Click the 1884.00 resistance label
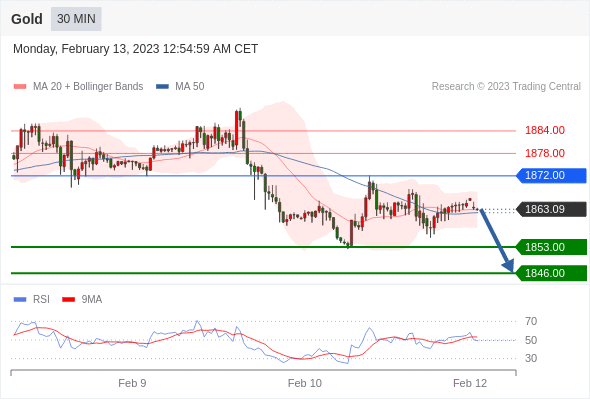 (545, 131)
